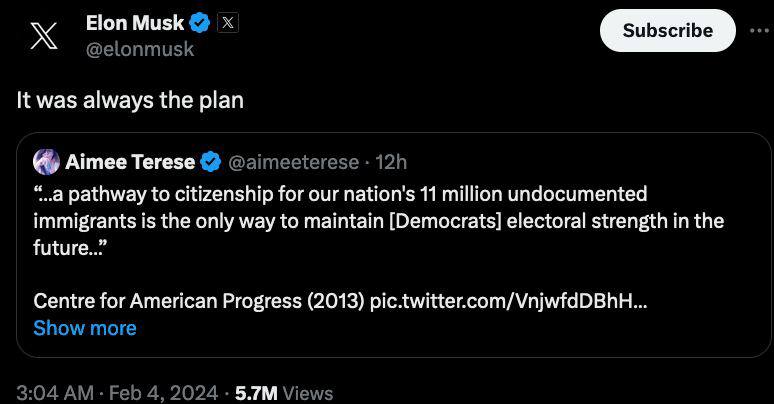Click the X affiliation badge beside Elon Musk

click(228, 23)
